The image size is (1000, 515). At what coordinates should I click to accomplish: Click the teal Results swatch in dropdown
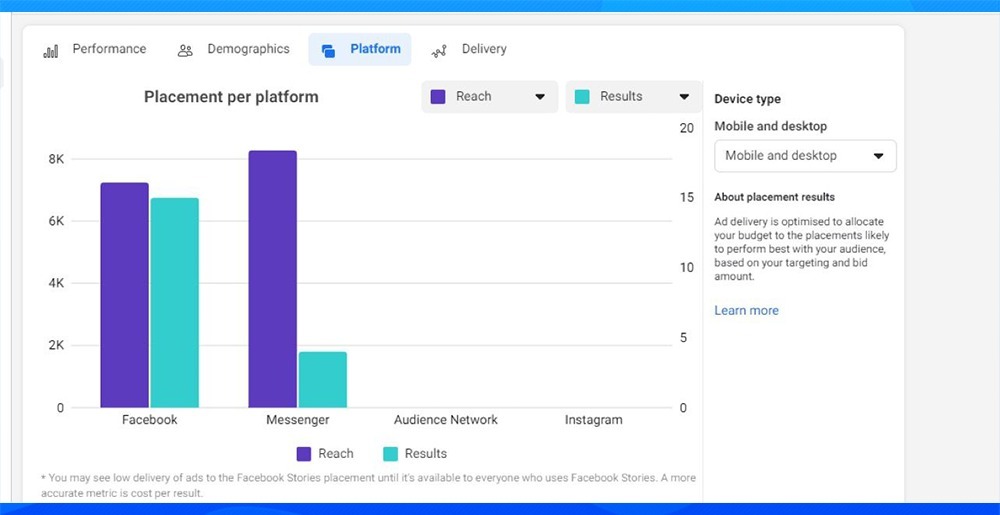[582, 97]
